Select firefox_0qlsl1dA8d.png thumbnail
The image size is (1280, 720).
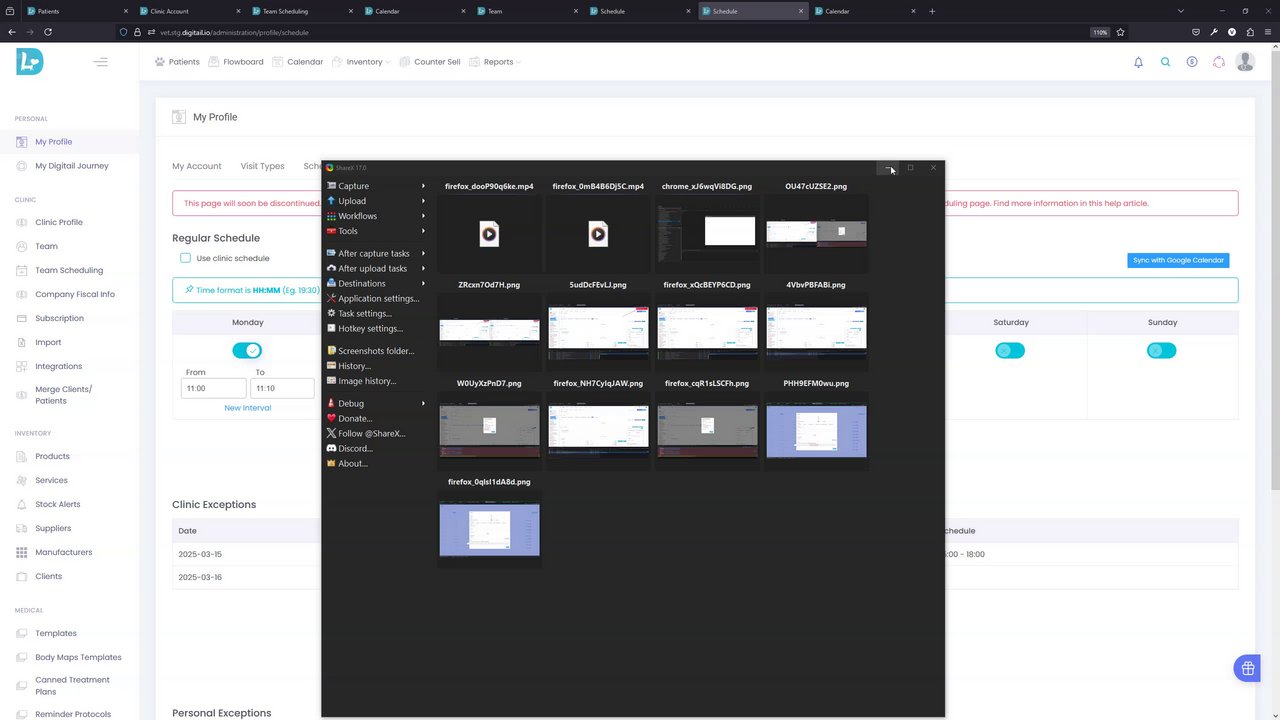[x=489, y=529]
